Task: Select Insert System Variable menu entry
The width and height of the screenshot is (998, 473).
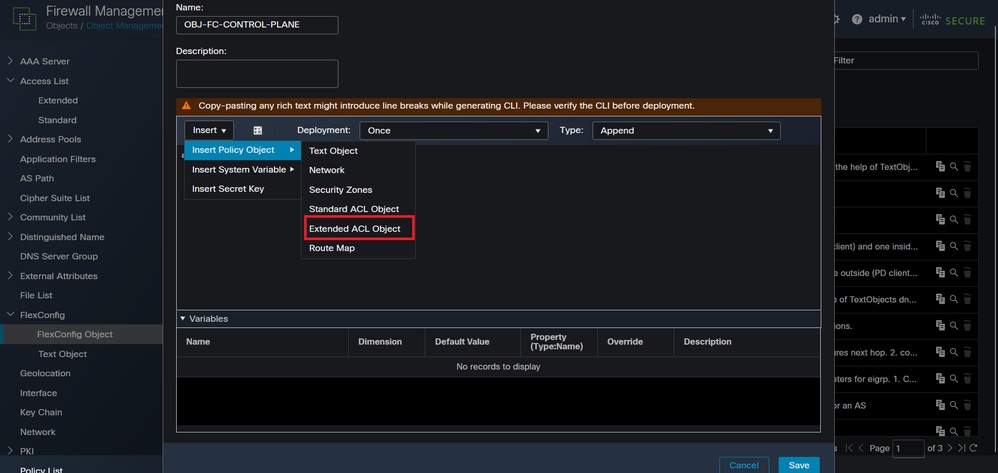Action: (x=242, y=169)
